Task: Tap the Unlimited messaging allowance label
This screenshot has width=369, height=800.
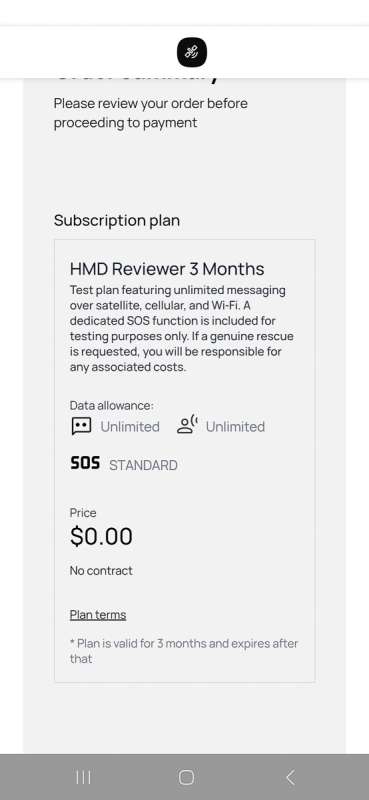Action: tap(130, 427)
